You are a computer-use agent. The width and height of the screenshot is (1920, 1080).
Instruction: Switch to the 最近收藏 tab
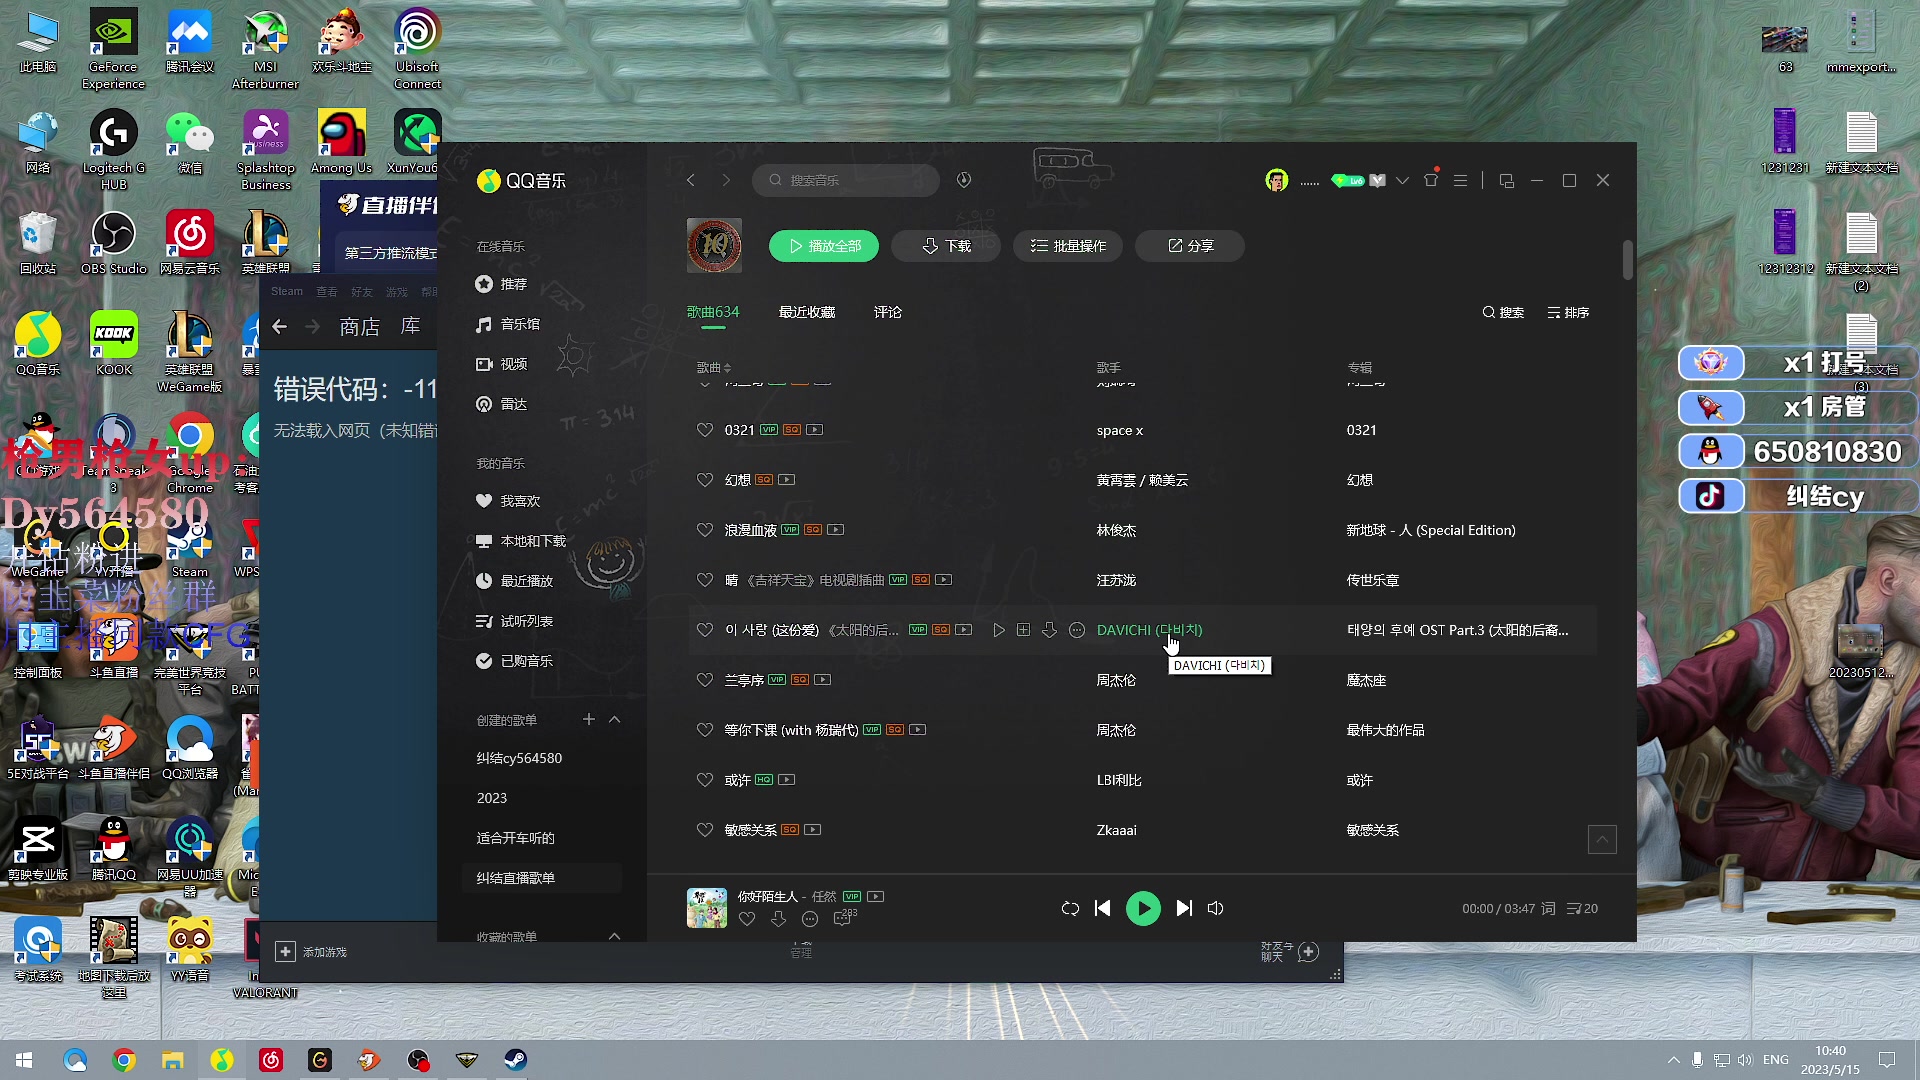pyautogui.click(x=807, y=312)
